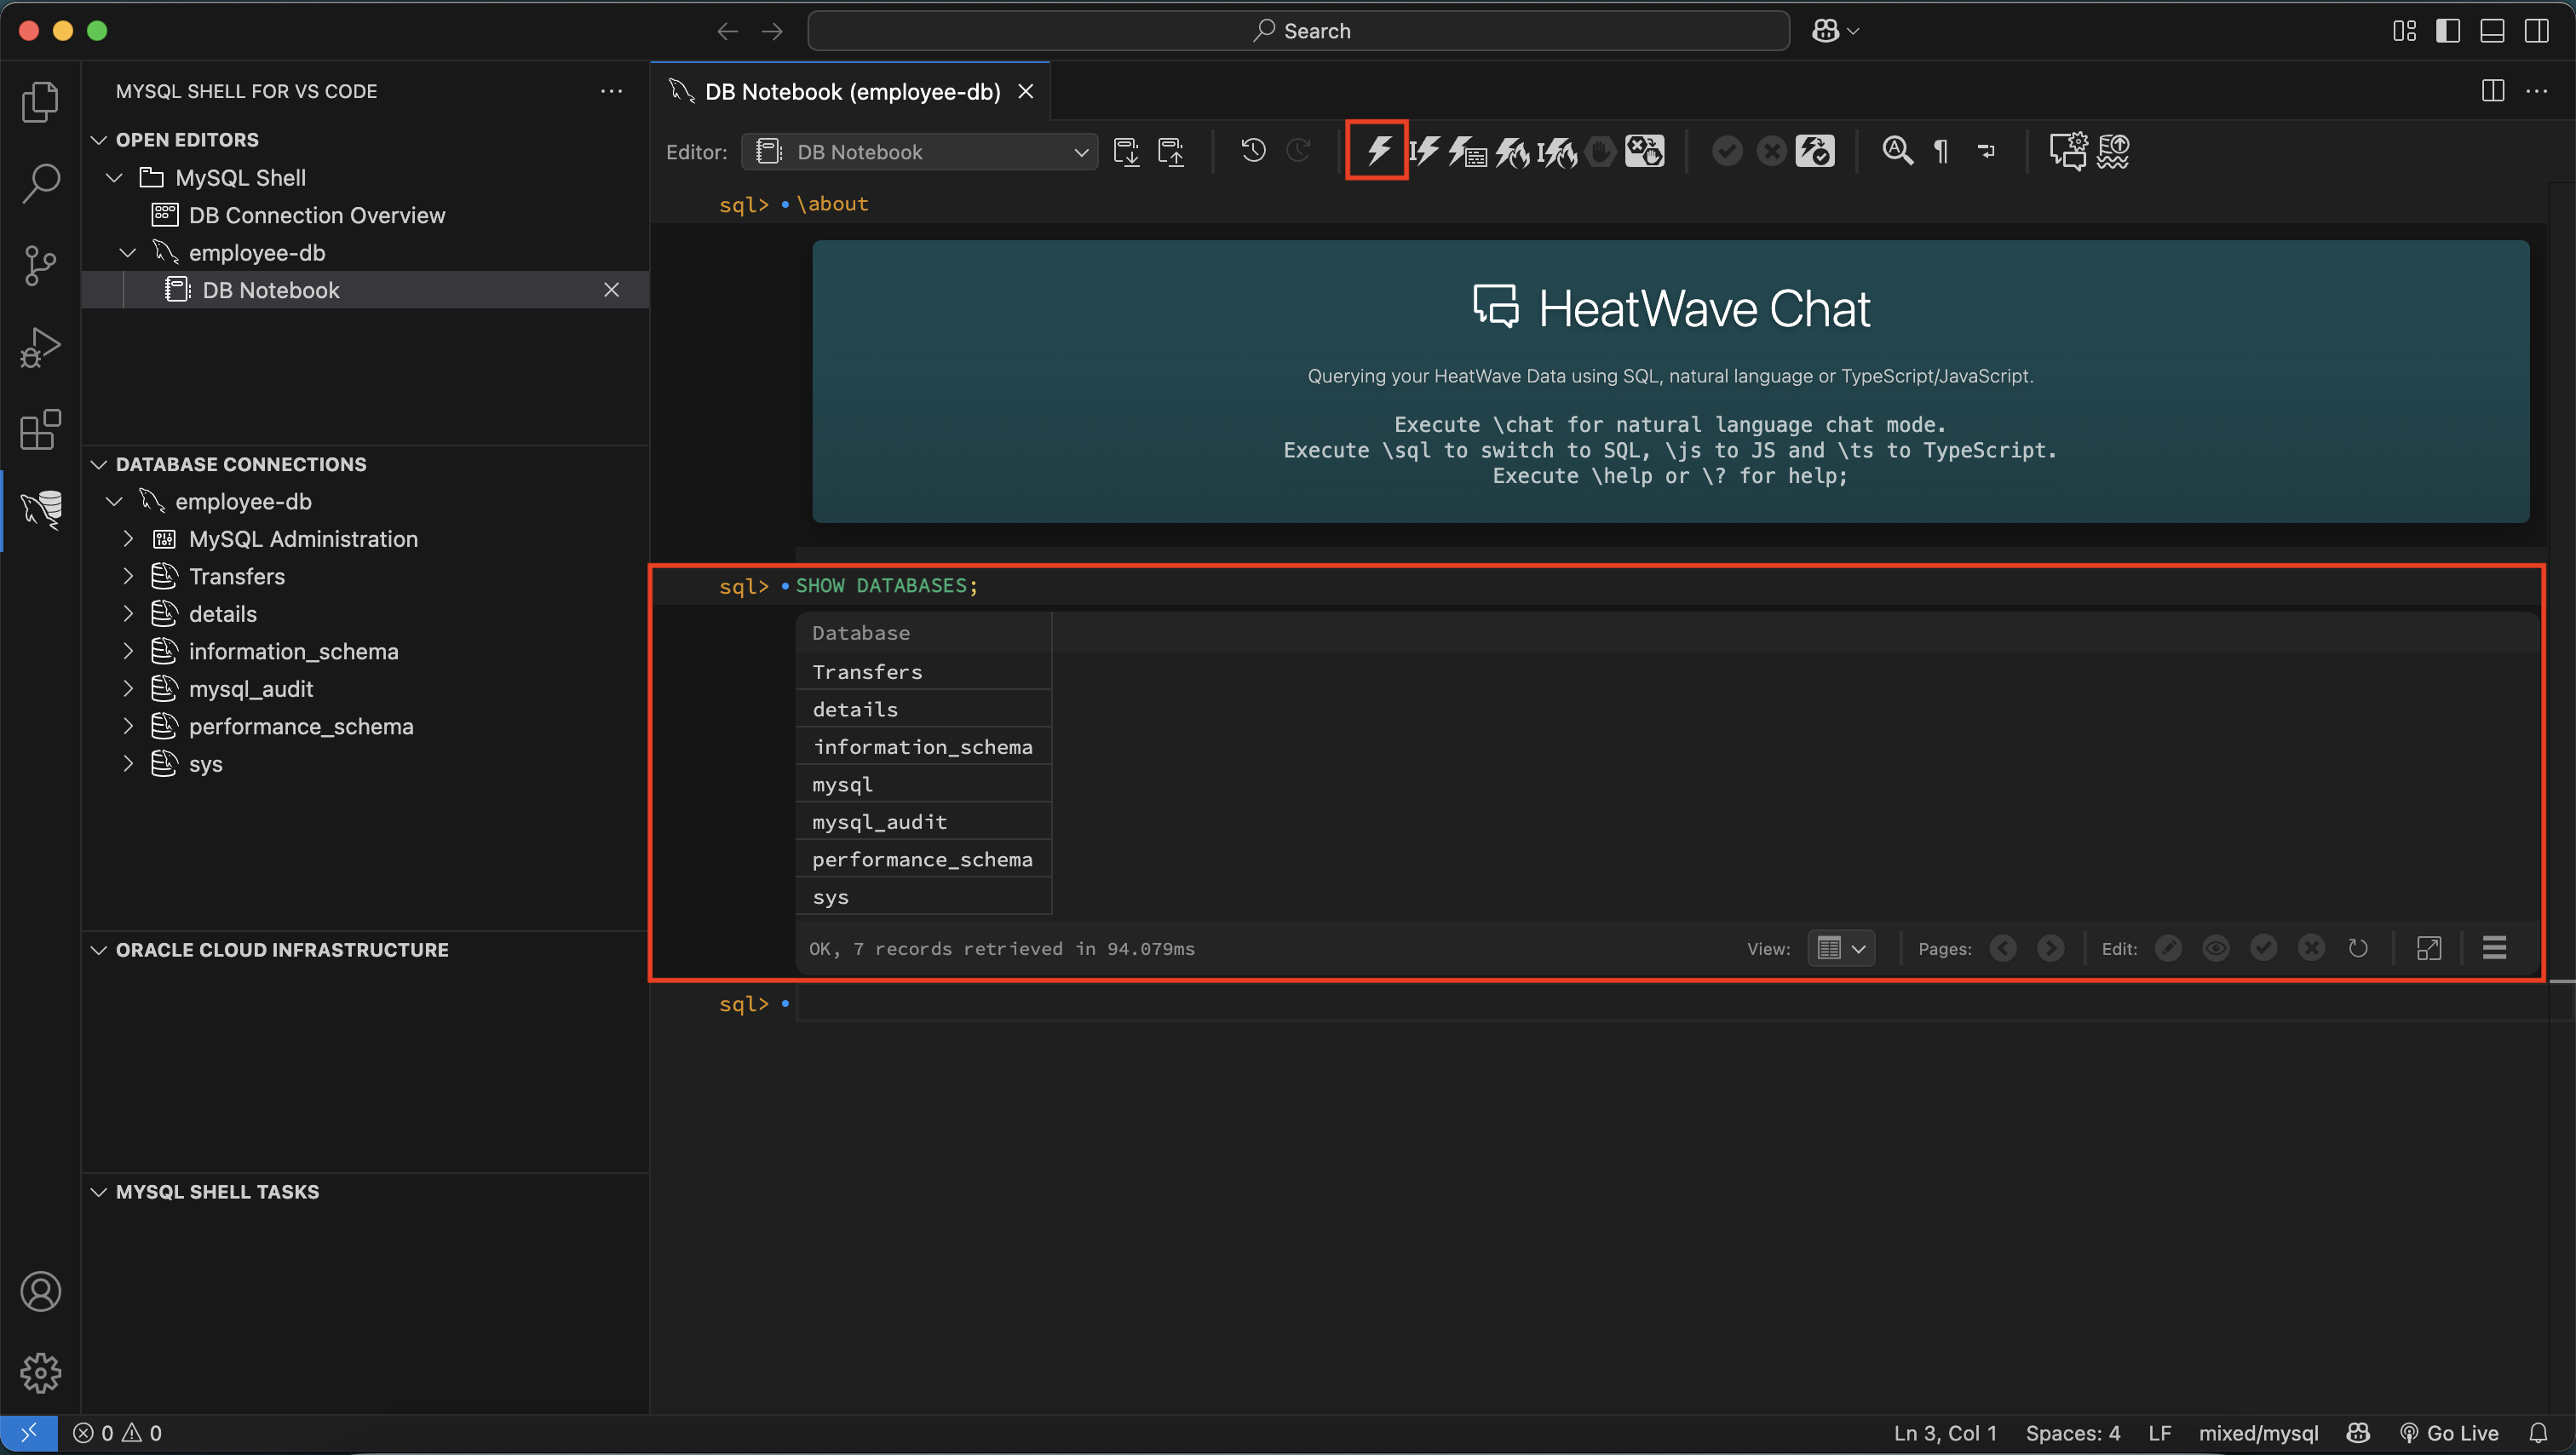
Task: Open the Editor DB Notebook dropdown
Action: point(919,152)
